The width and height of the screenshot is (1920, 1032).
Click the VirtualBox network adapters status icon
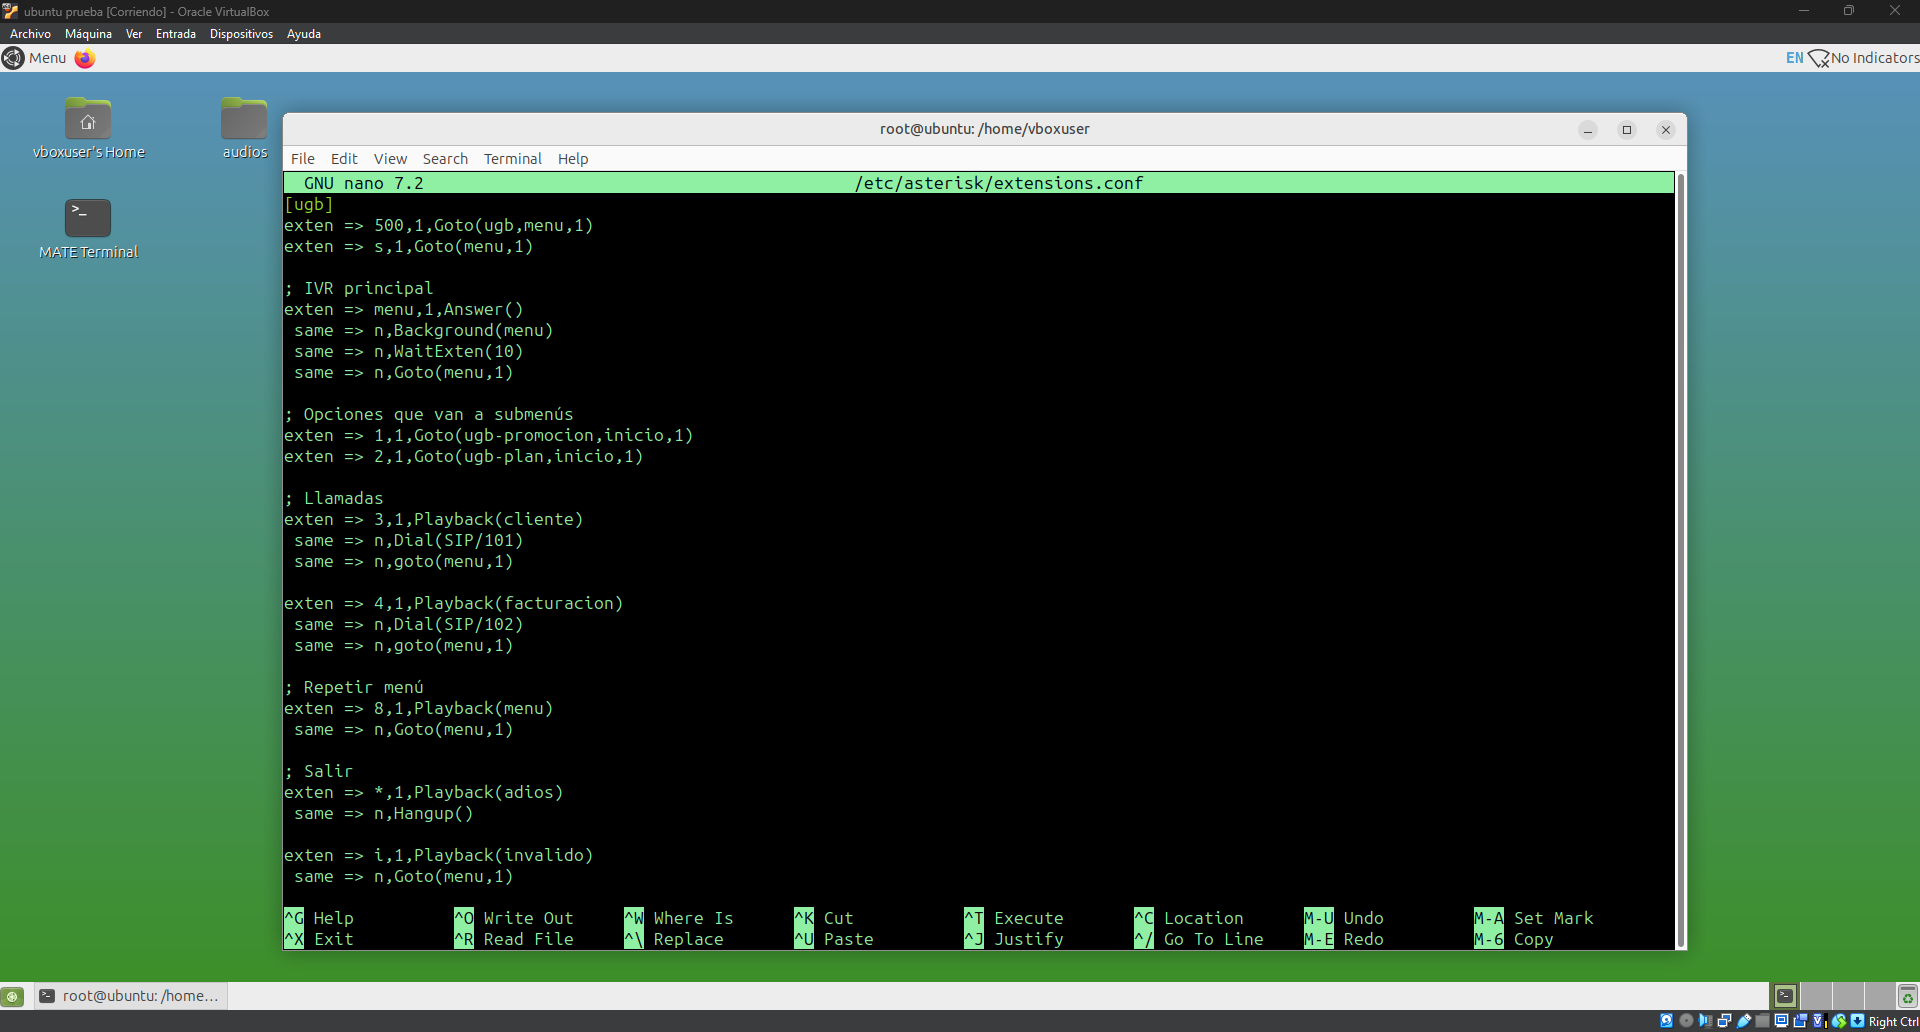pos(1724,1021)
